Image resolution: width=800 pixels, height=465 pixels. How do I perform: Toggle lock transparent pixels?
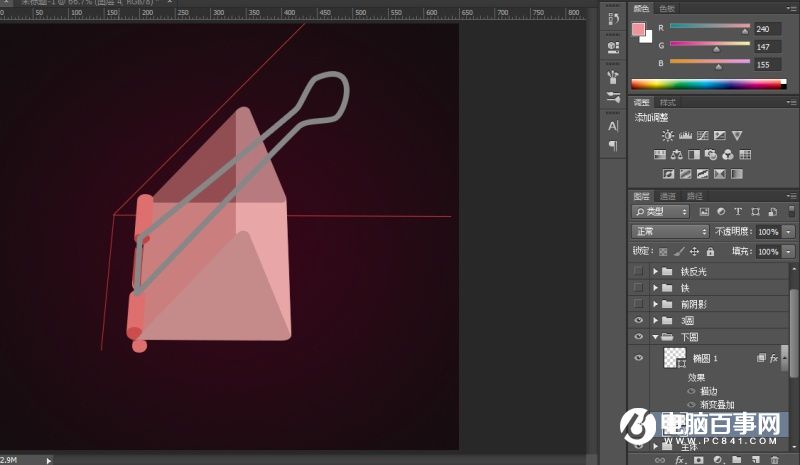coord(663,252)
